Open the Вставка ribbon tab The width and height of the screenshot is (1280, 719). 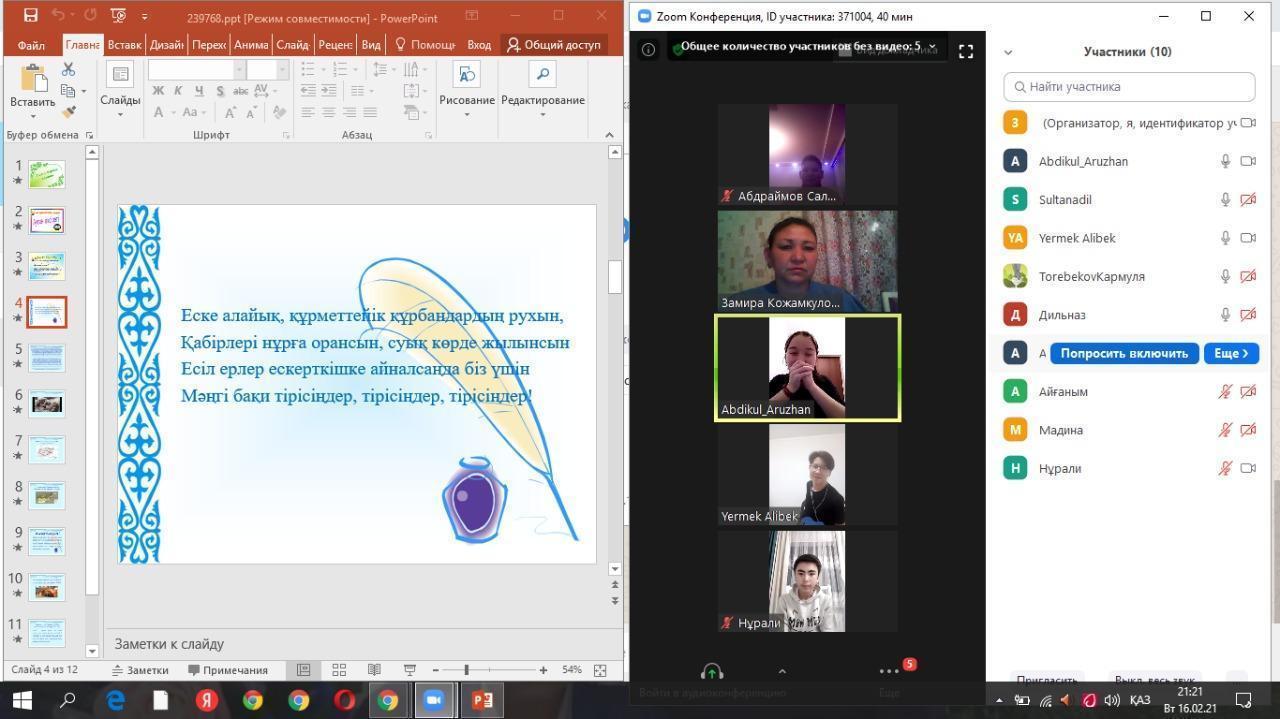point(125,45)
